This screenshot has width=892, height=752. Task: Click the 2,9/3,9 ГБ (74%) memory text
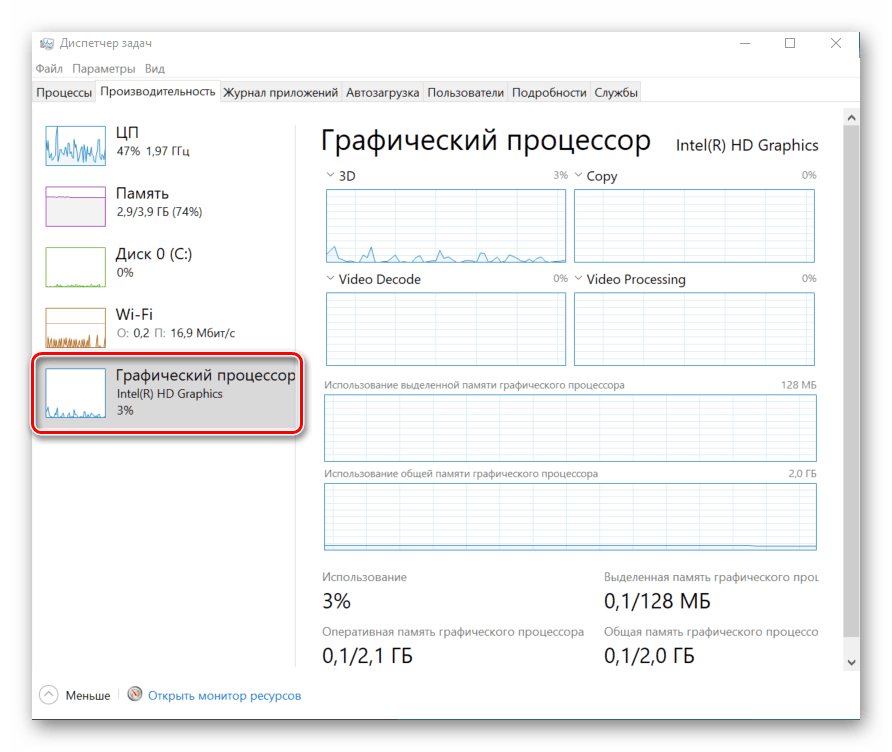(x=159, y=212)
